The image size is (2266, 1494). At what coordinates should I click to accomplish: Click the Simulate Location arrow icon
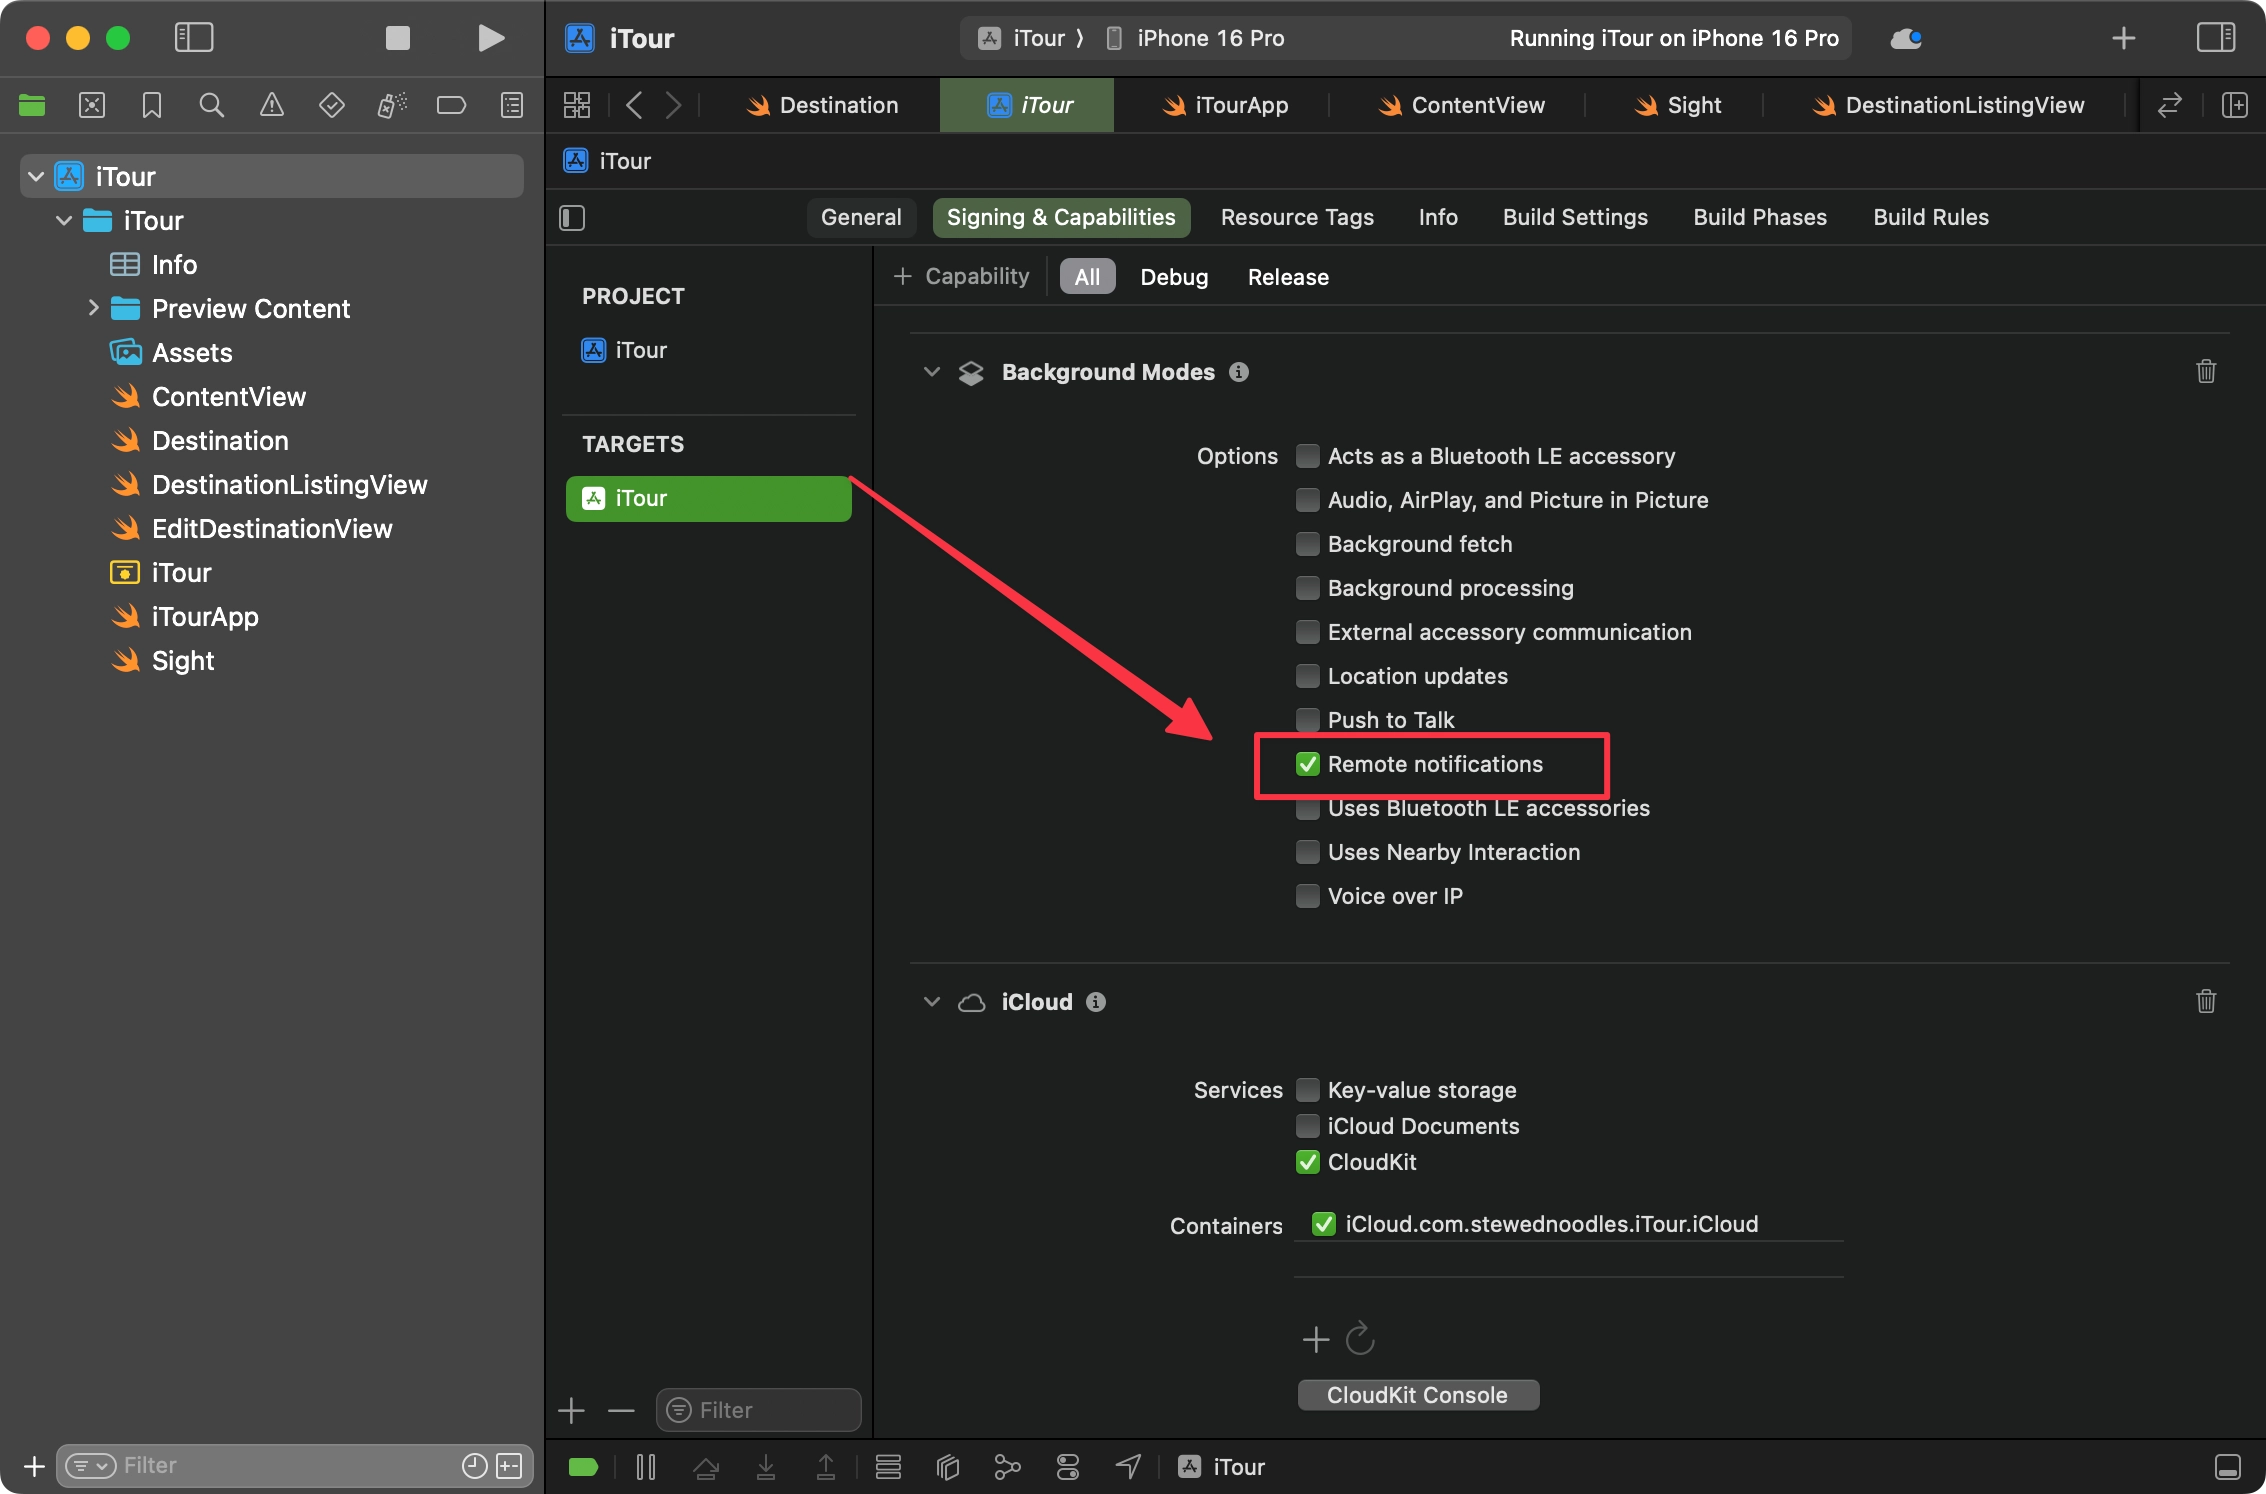pos(1128,1467)
